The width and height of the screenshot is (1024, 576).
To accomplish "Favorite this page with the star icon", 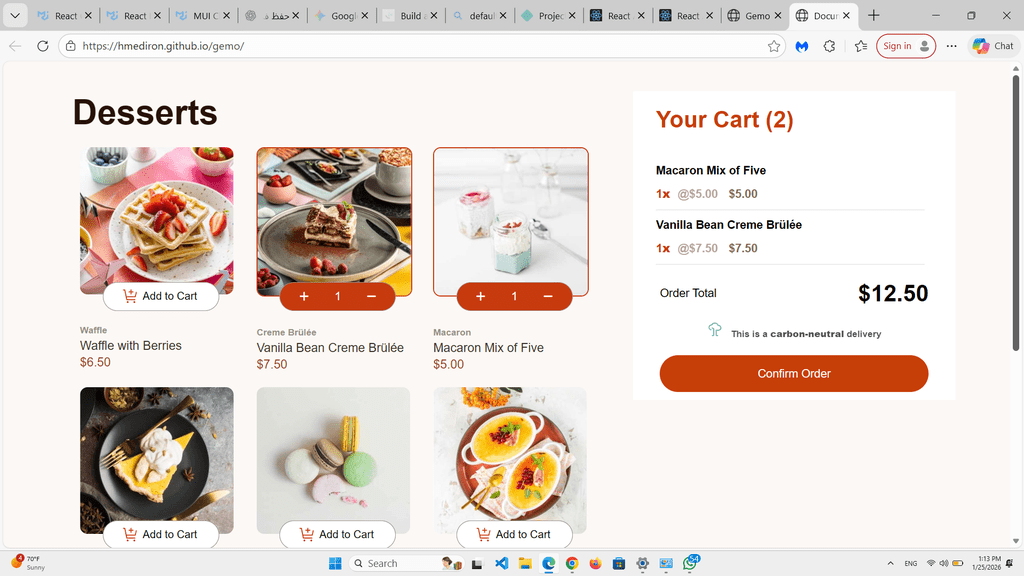I will click(774, 46).
